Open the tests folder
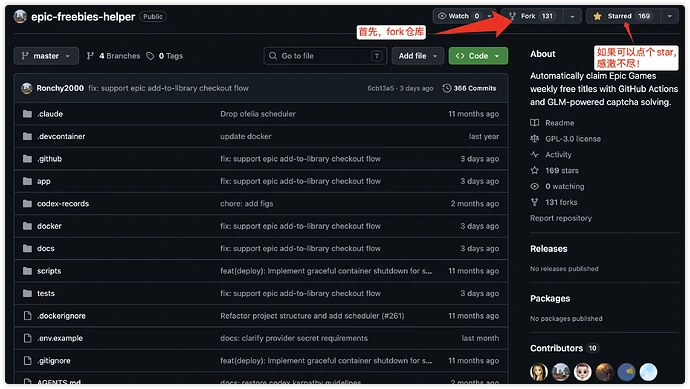Image resolution: width=690 pixels, height=389 pixels. 46,294
